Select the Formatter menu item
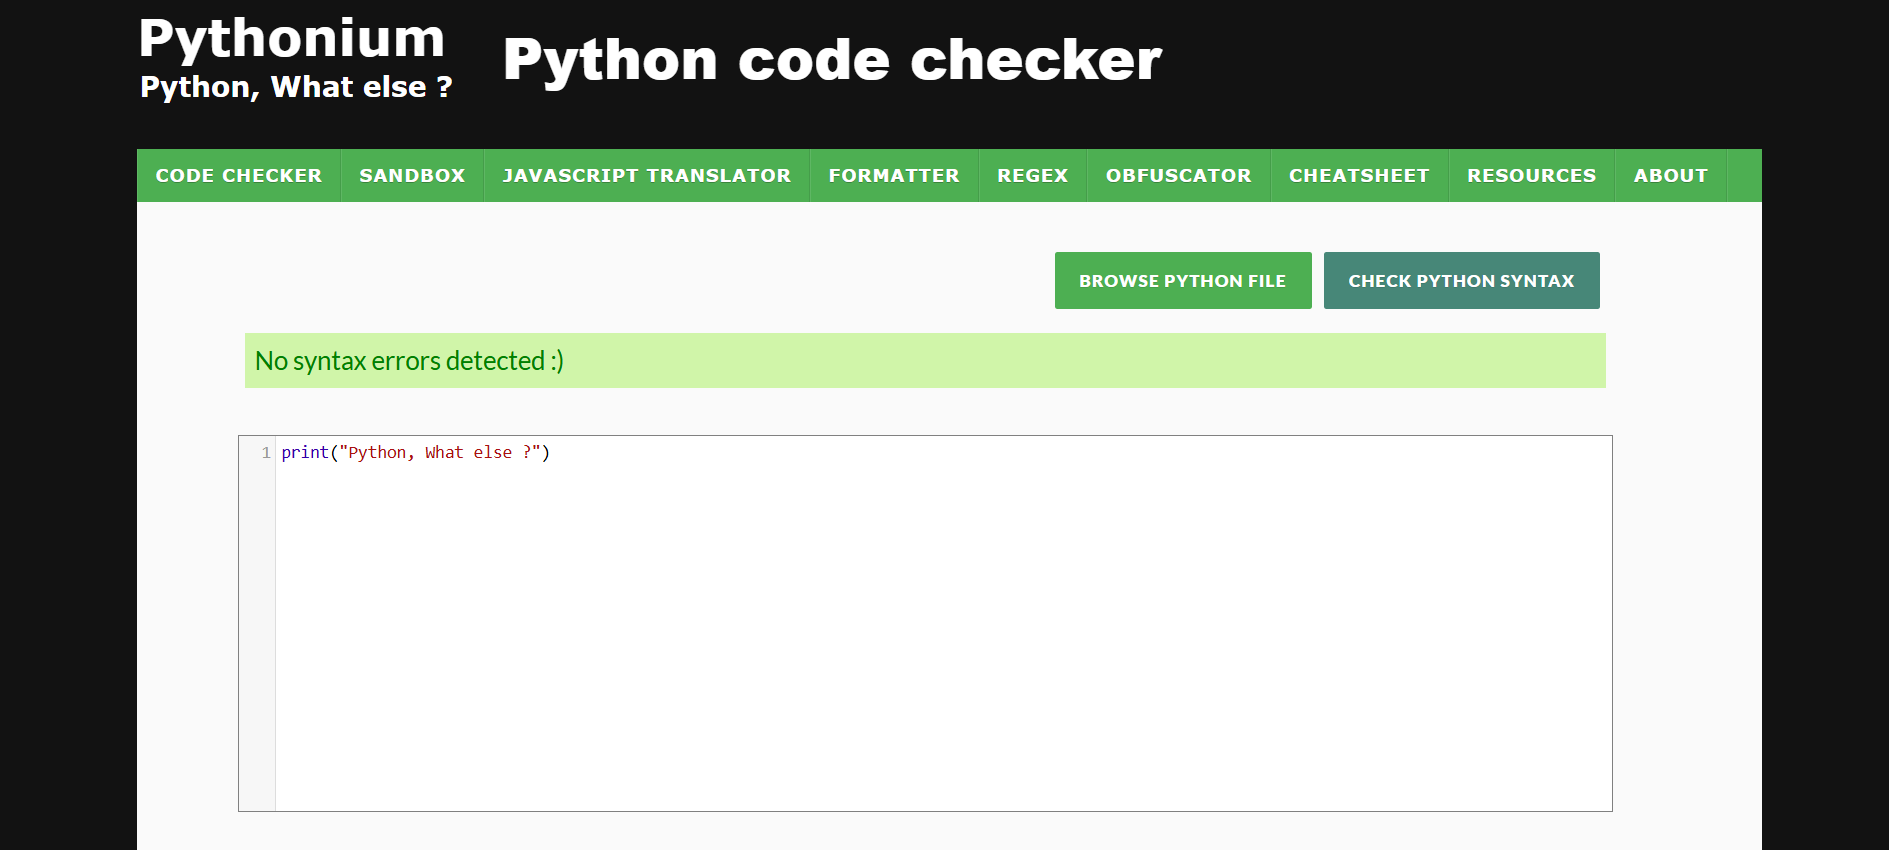Image resolution: width=1889 pixels, height=850 pixels. point(894,176)
